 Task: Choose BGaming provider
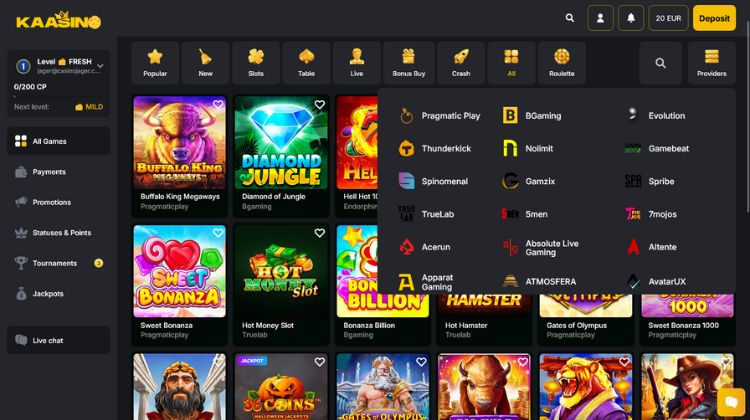coord(531,116)
